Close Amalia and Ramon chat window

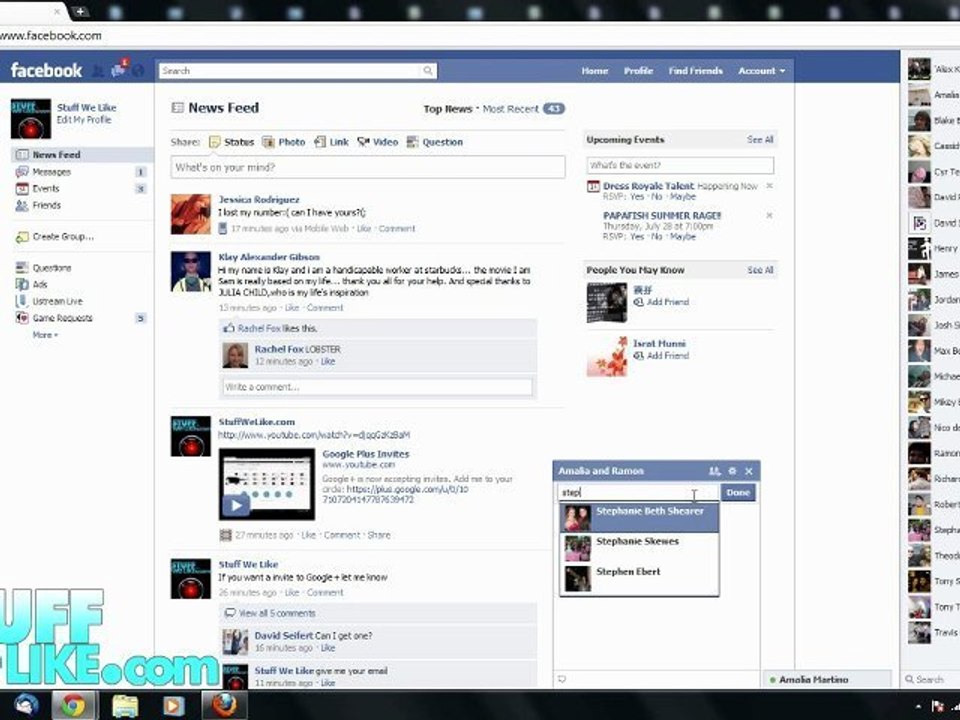(749, 471)
